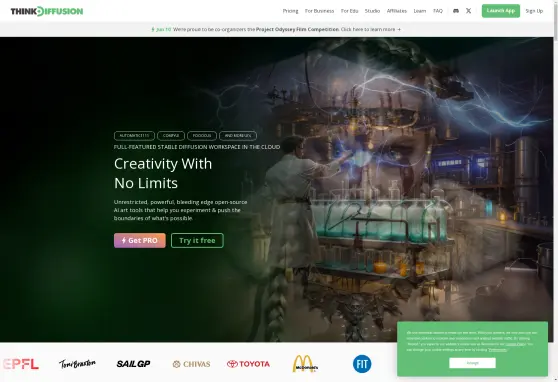This screenshot has width=558, height=382.
Task: Open the Pricing menu item
Action: [x=290, y=11]
